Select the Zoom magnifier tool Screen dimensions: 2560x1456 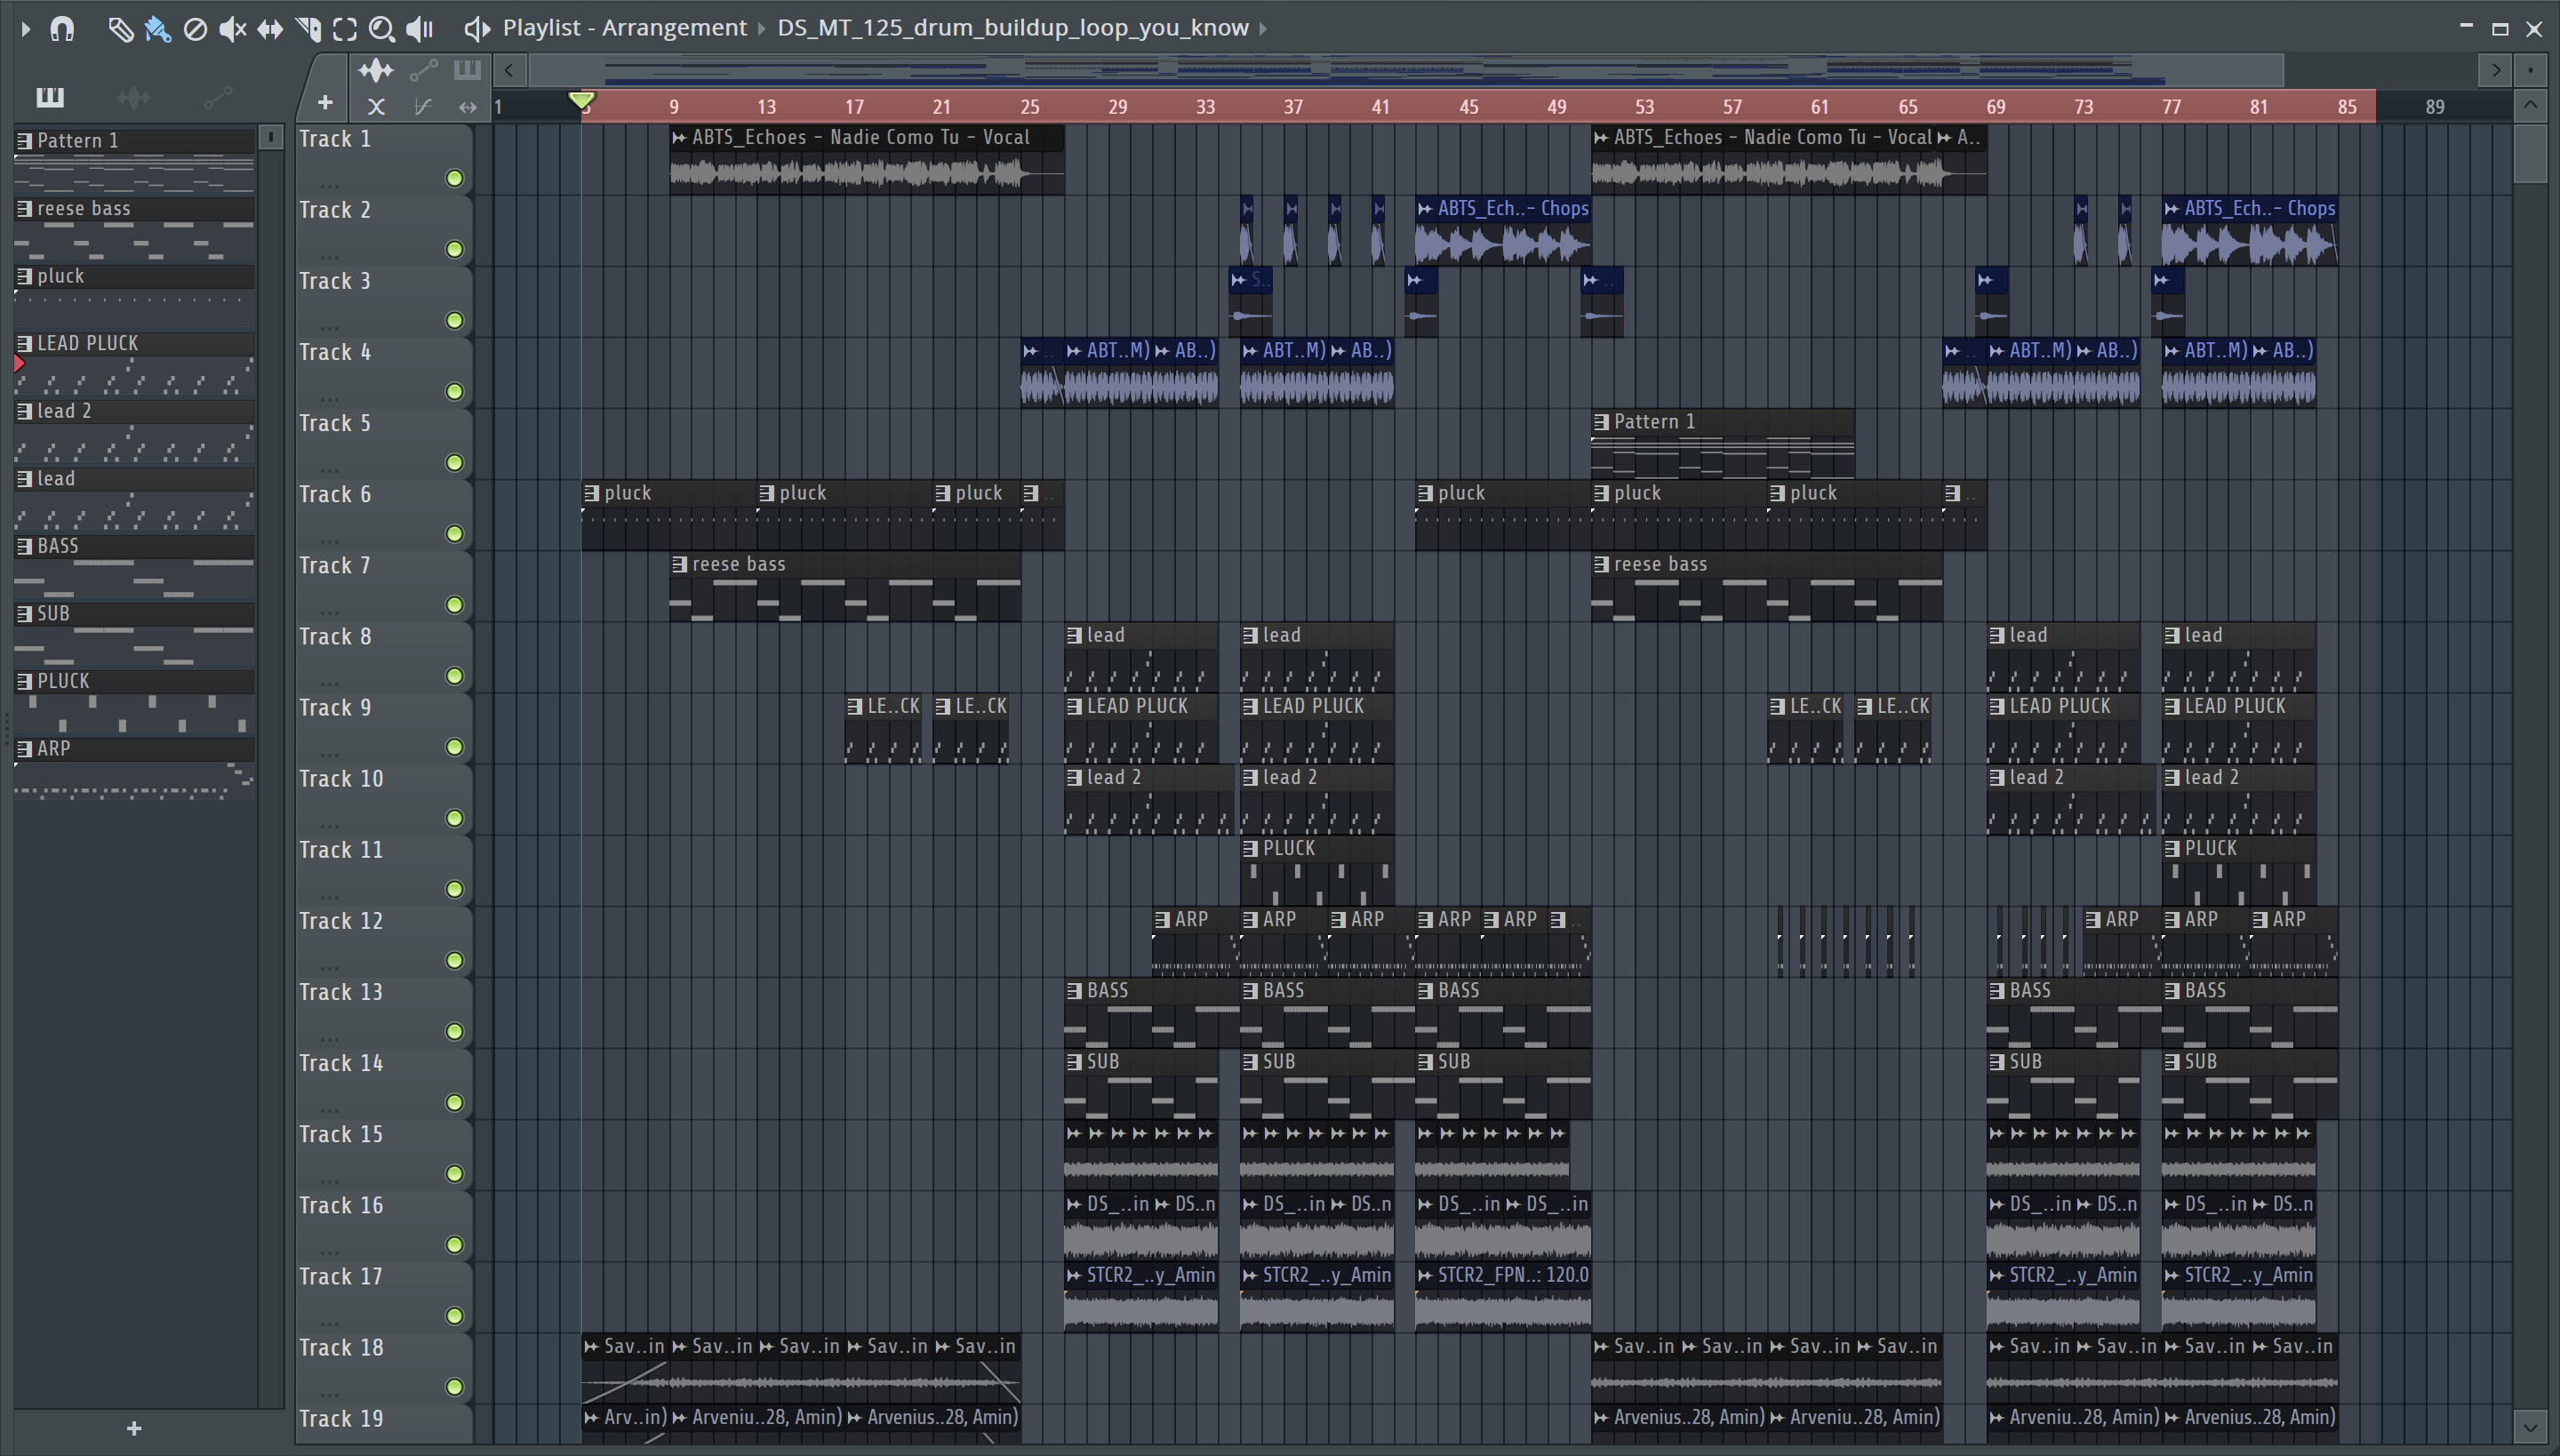(381, 29)
